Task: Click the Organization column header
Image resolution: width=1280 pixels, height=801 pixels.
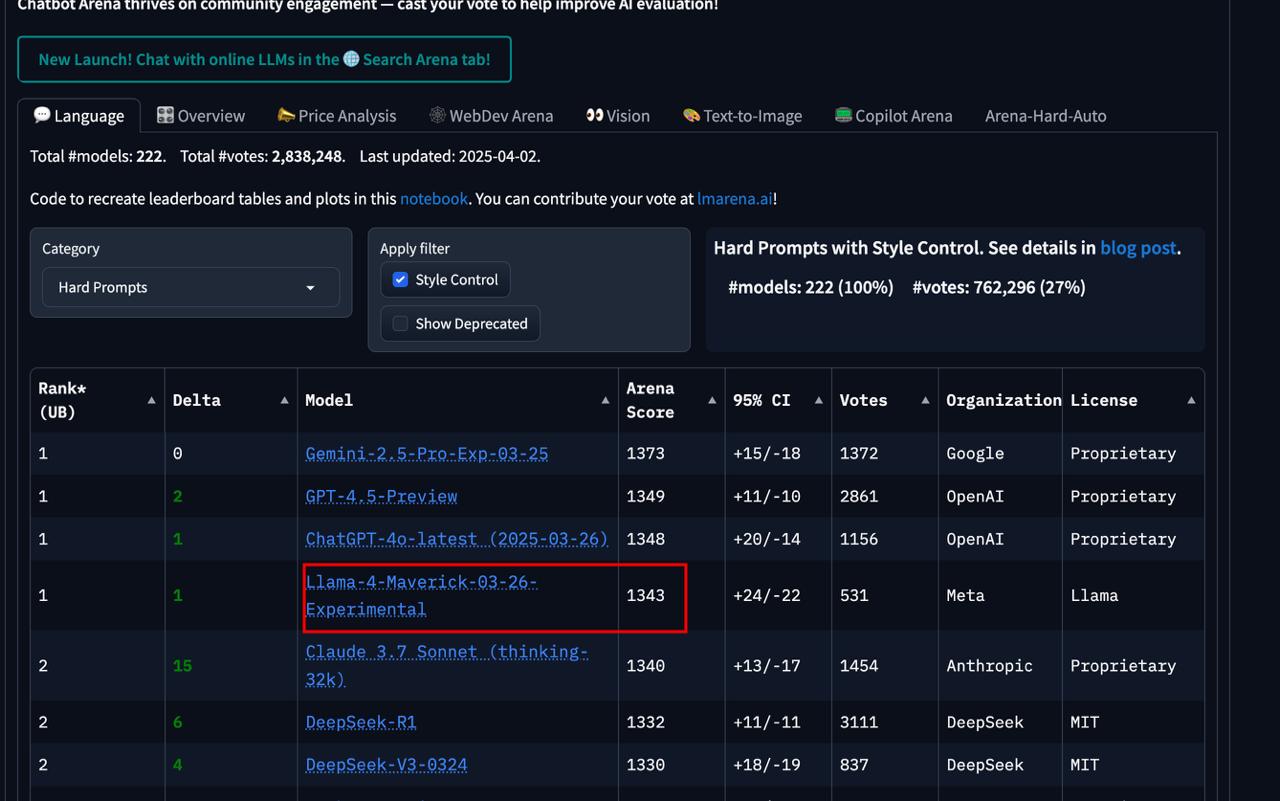Action: [1000, 400]
